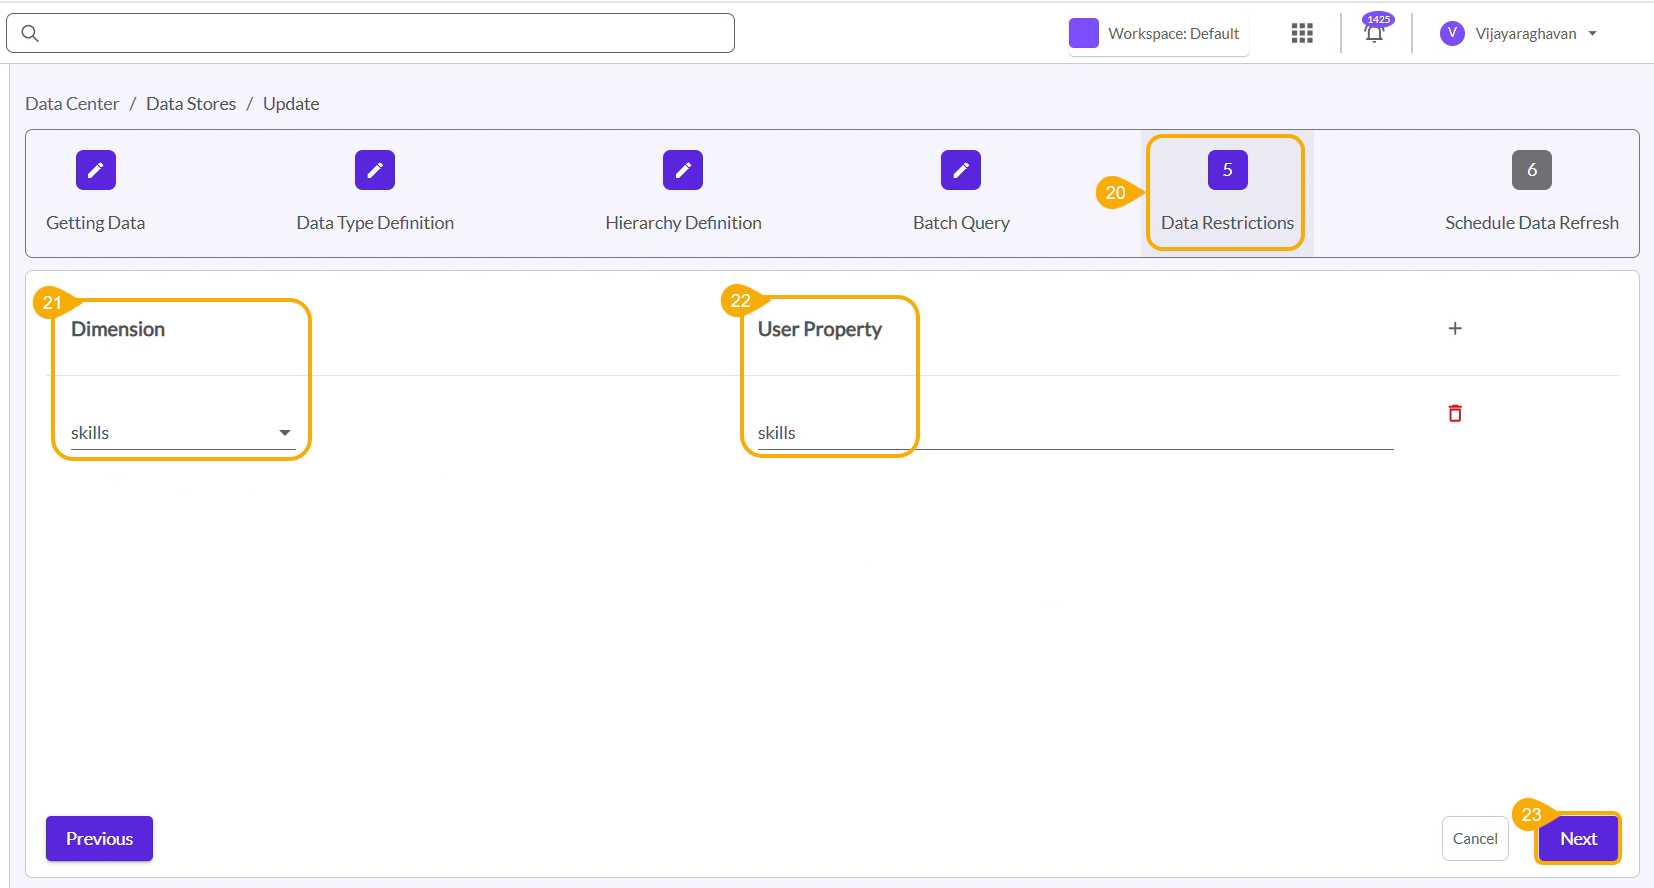Cancel the data store update

click(x=1475, y=839)
